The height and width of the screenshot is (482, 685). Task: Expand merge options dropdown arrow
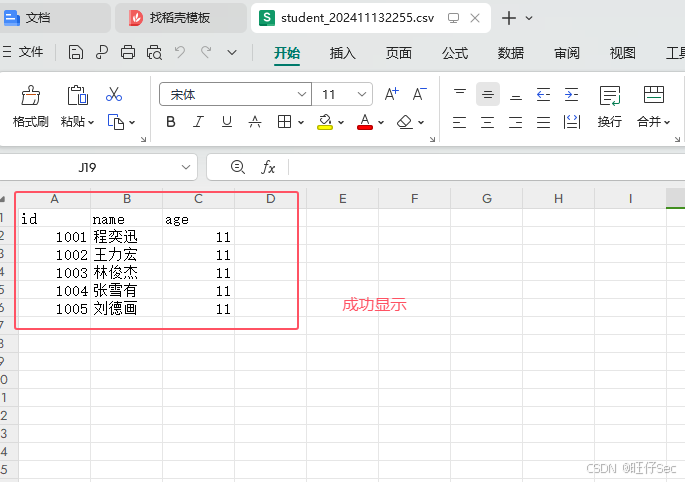tap(667, 122)
